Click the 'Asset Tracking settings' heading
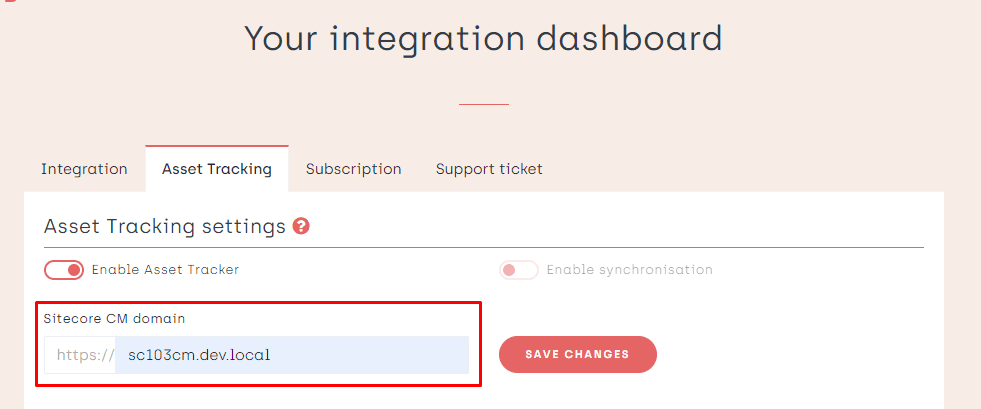This screenshot has height=409, width=981. pyautogui.click(x=165, y=226)
